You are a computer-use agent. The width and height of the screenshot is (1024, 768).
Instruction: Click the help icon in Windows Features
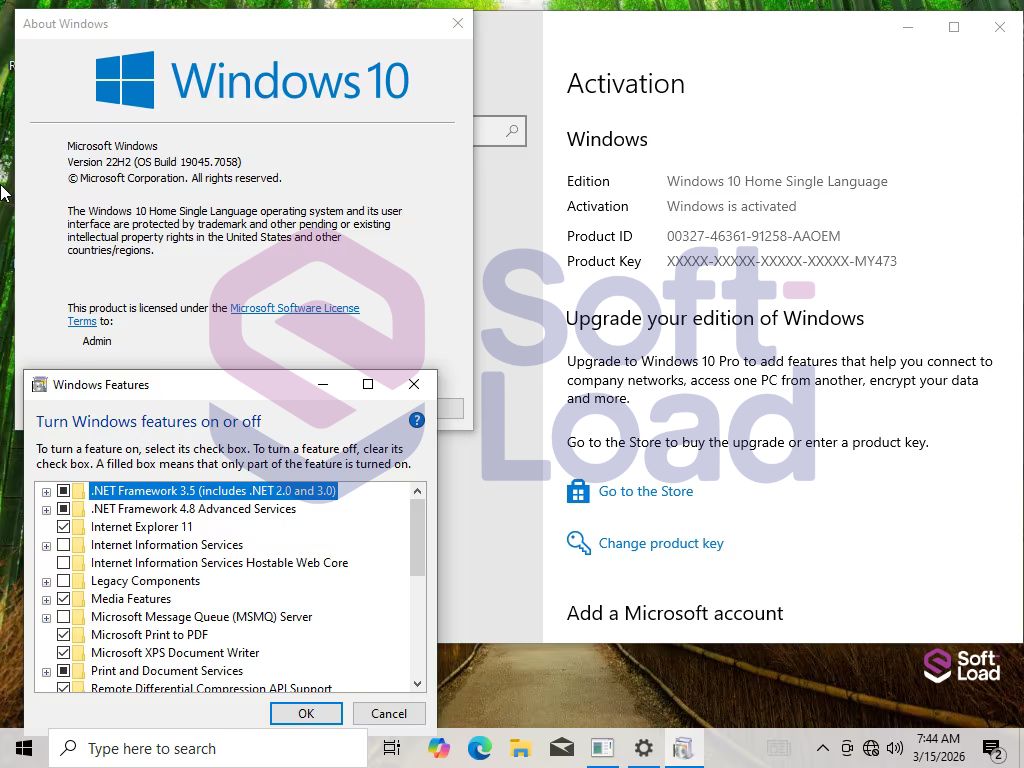click(417, 421)
